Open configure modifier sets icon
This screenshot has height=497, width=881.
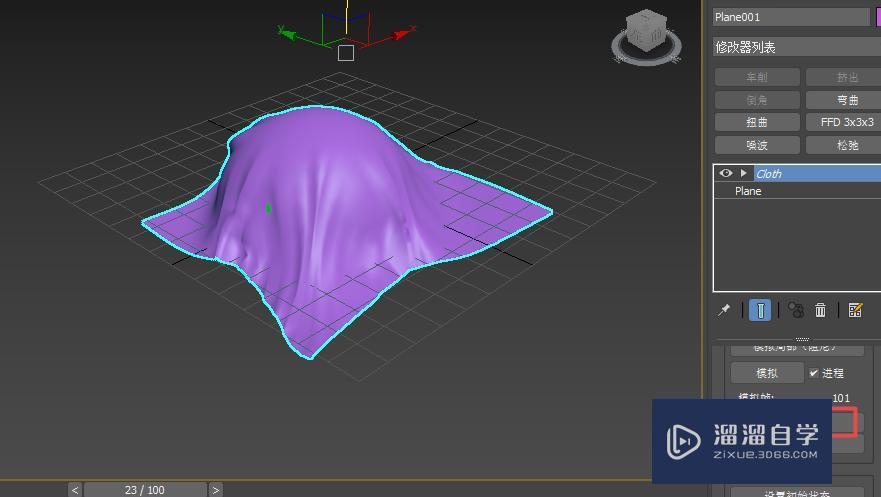855,310
